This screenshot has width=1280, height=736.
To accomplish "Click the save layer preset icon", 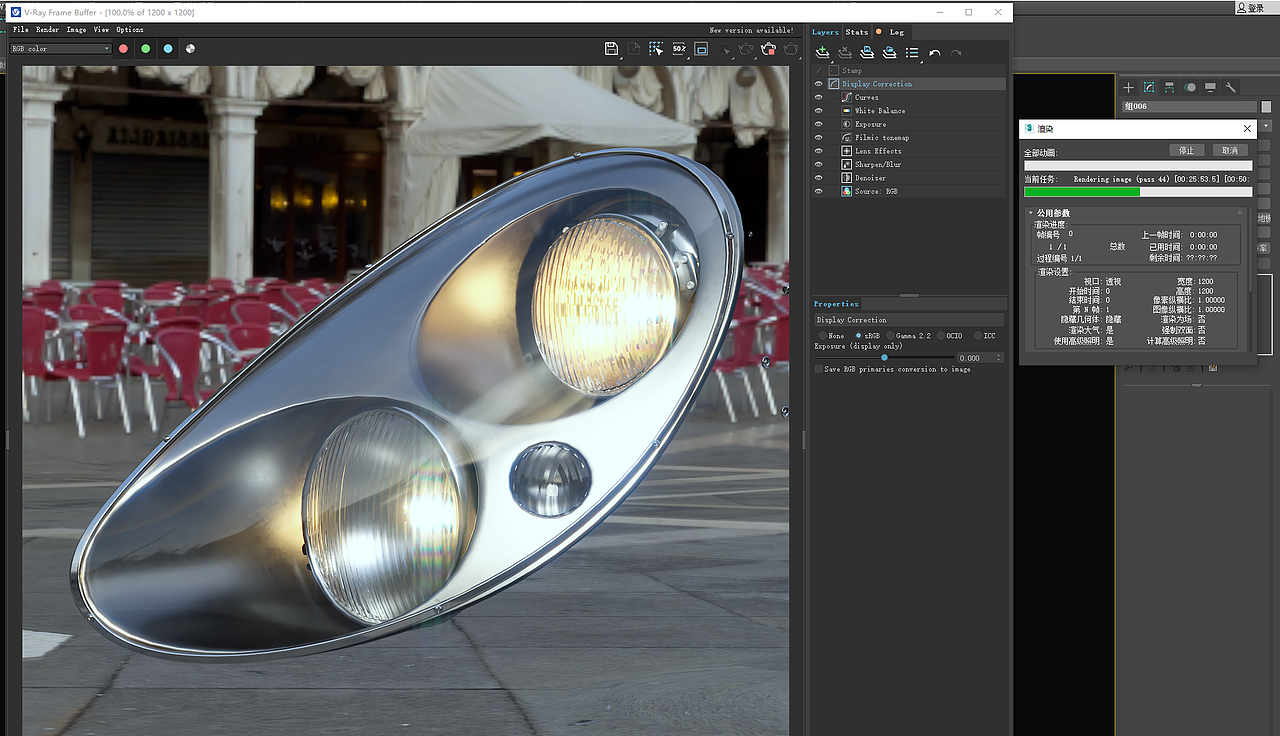I will point(867,52).
